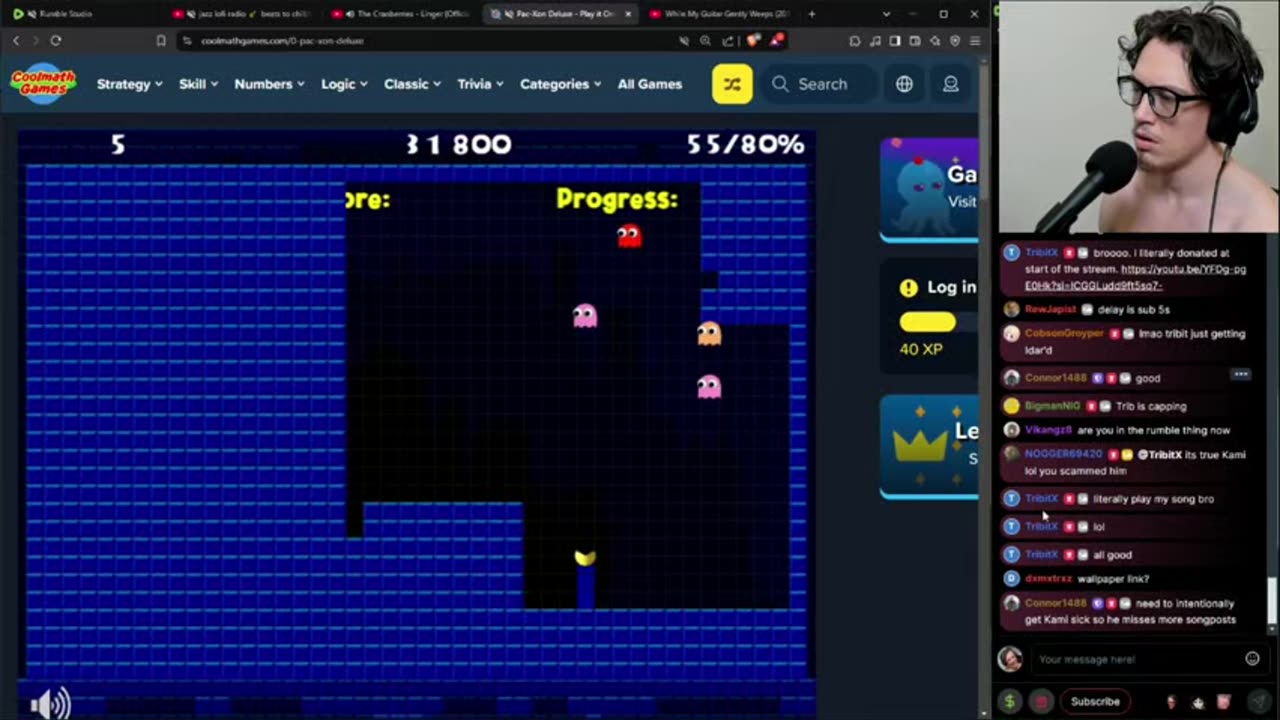Click the browser tab list chevron
This screenshot has height=720, width=1280.
click(886, 14)
